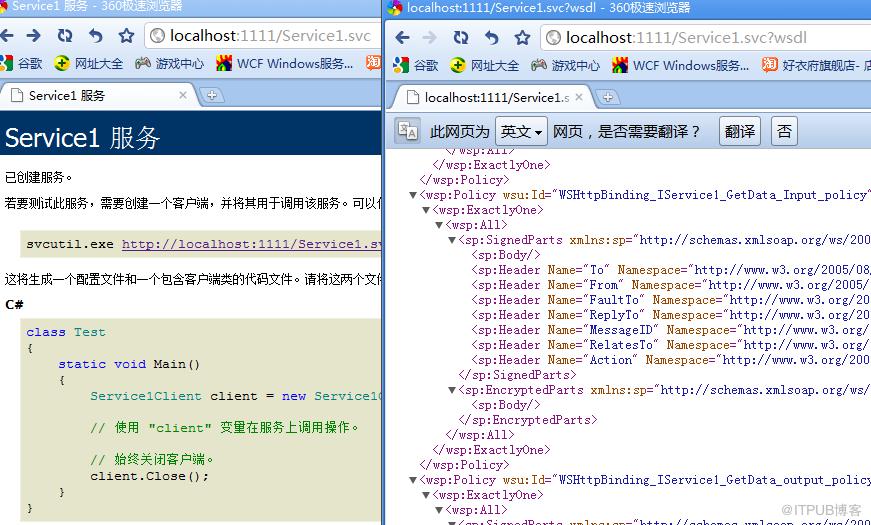Bookmark star in left browser window
The height and width of the screenshot is (525, 871).
click(x=127, y=36)
